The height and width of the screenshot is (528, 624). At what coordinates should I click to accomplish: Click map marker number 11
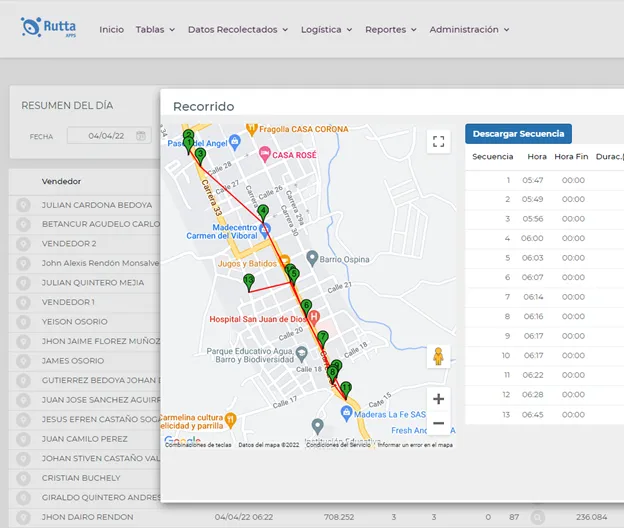pyautogui.click(x=346, y=390)
